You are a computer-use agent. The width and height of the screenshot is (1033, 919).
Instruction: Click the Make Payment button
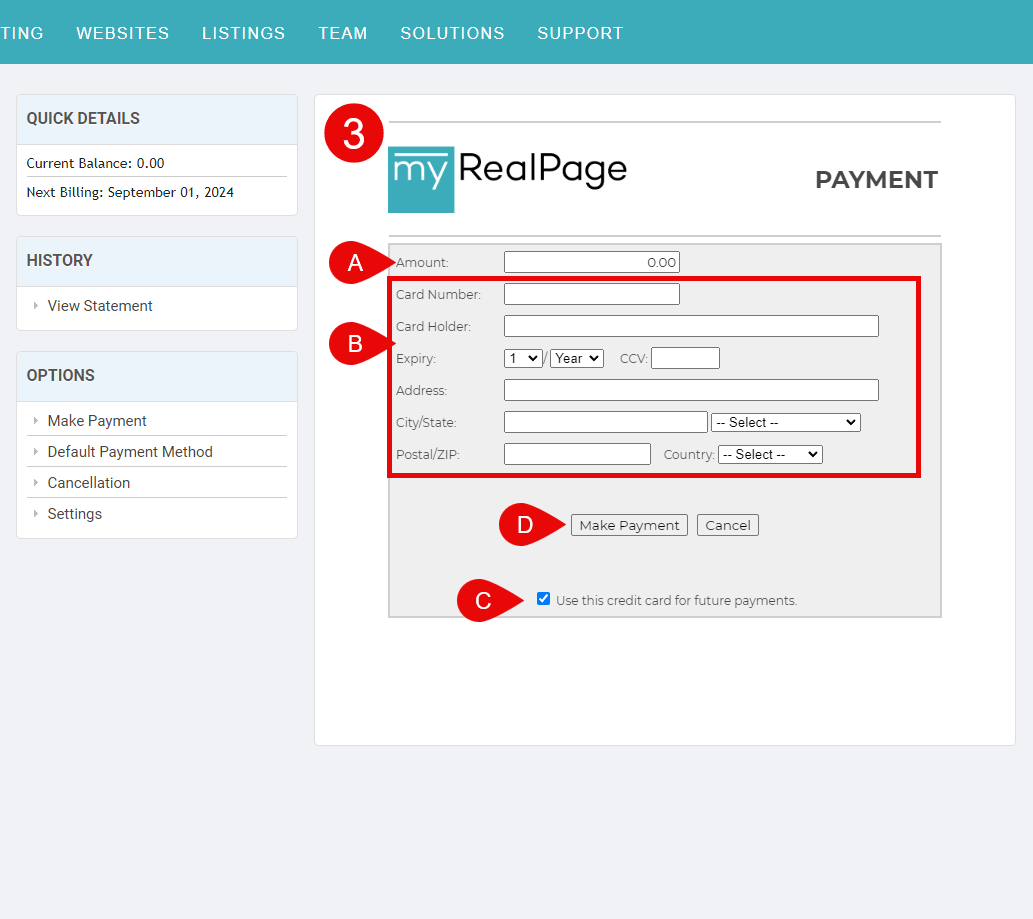pos(629,525)
